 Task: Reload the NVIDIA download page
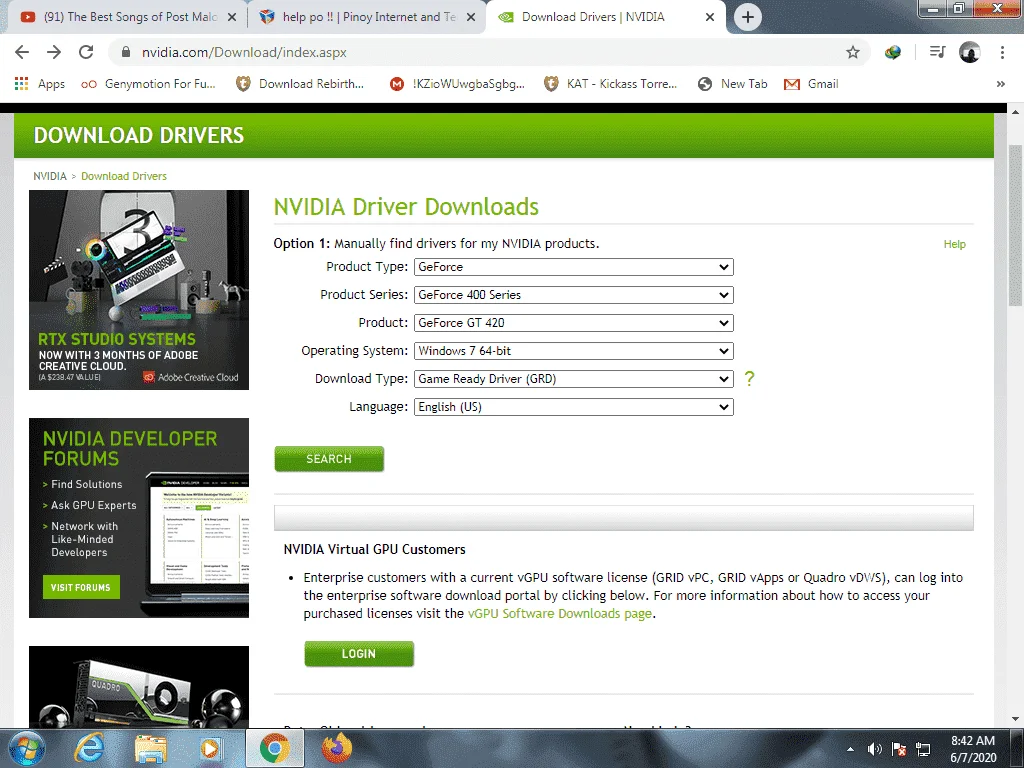coord(86,52)
